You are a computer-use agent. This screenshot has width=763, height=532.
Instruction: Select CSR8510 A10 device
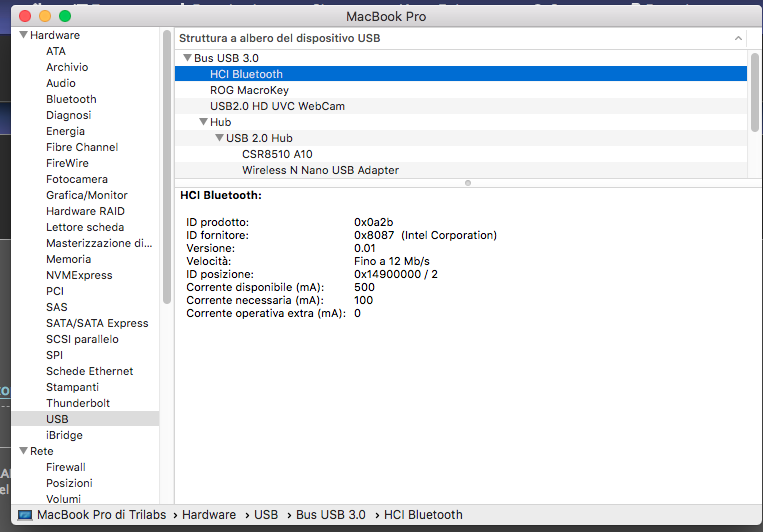(461, 154)
